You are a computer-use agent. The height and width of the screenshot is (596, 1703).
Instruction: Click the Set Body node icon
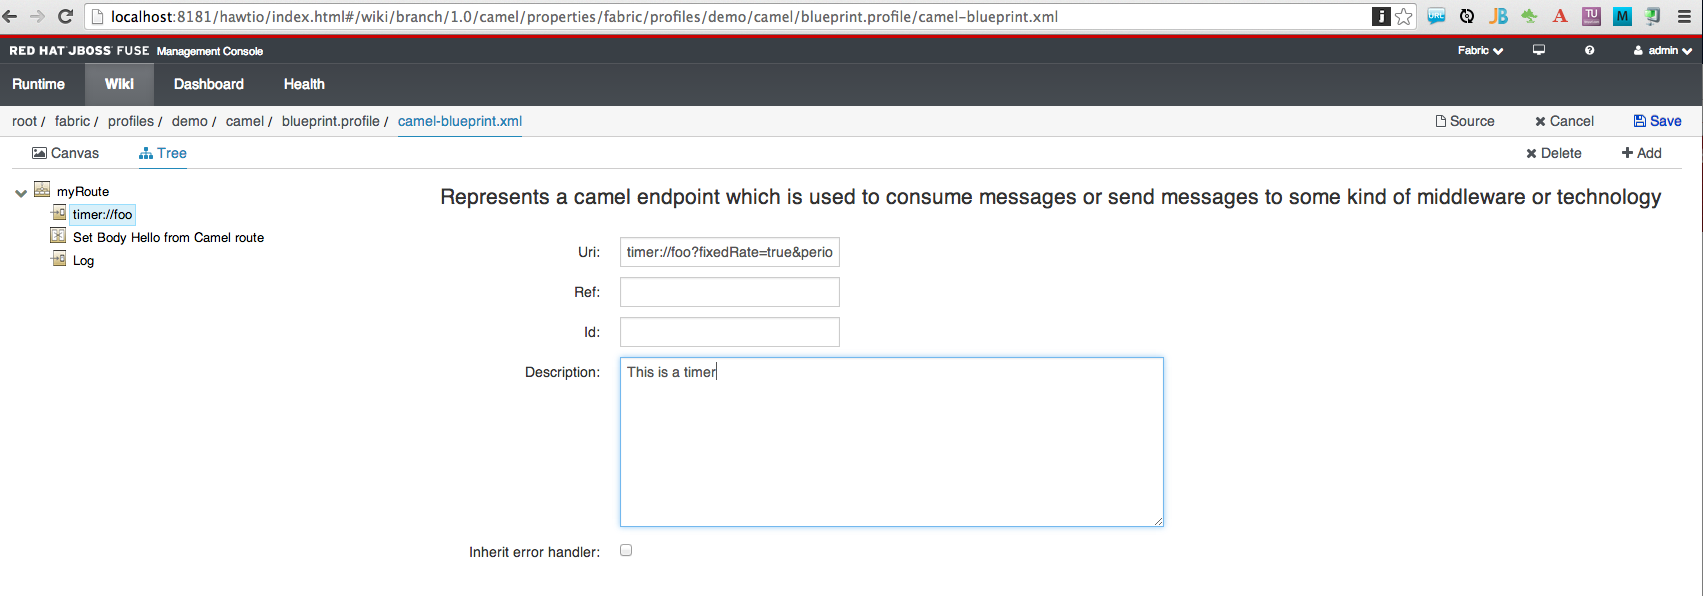pos(58,236)
